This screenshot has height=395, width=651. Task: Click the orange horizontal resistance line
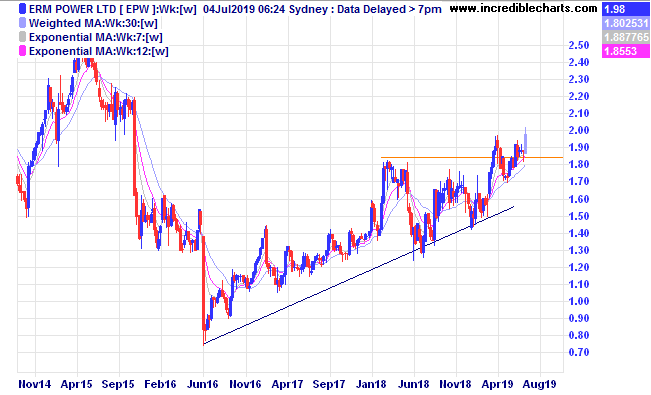pos(472,157)
